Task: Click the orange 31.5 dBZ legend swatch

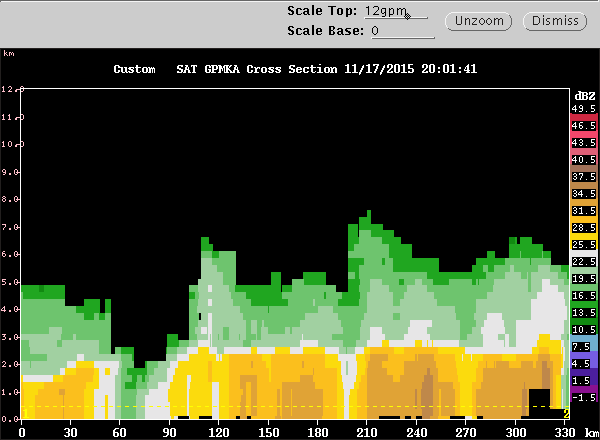Action: (x=583, y=212)
